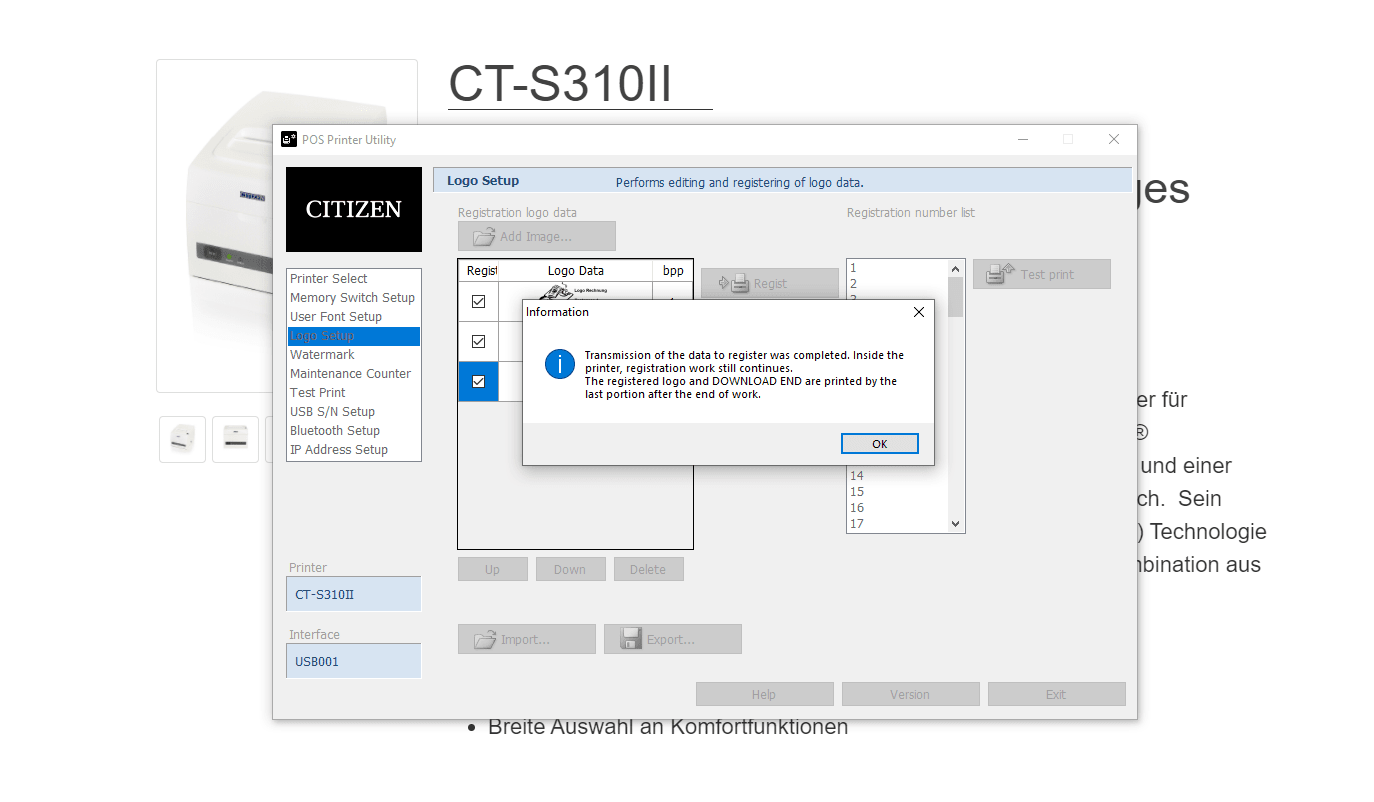The height and width of the screenshot is (802, 1374).
Task: Click the Help button
Action: click(x=765, y=694)
